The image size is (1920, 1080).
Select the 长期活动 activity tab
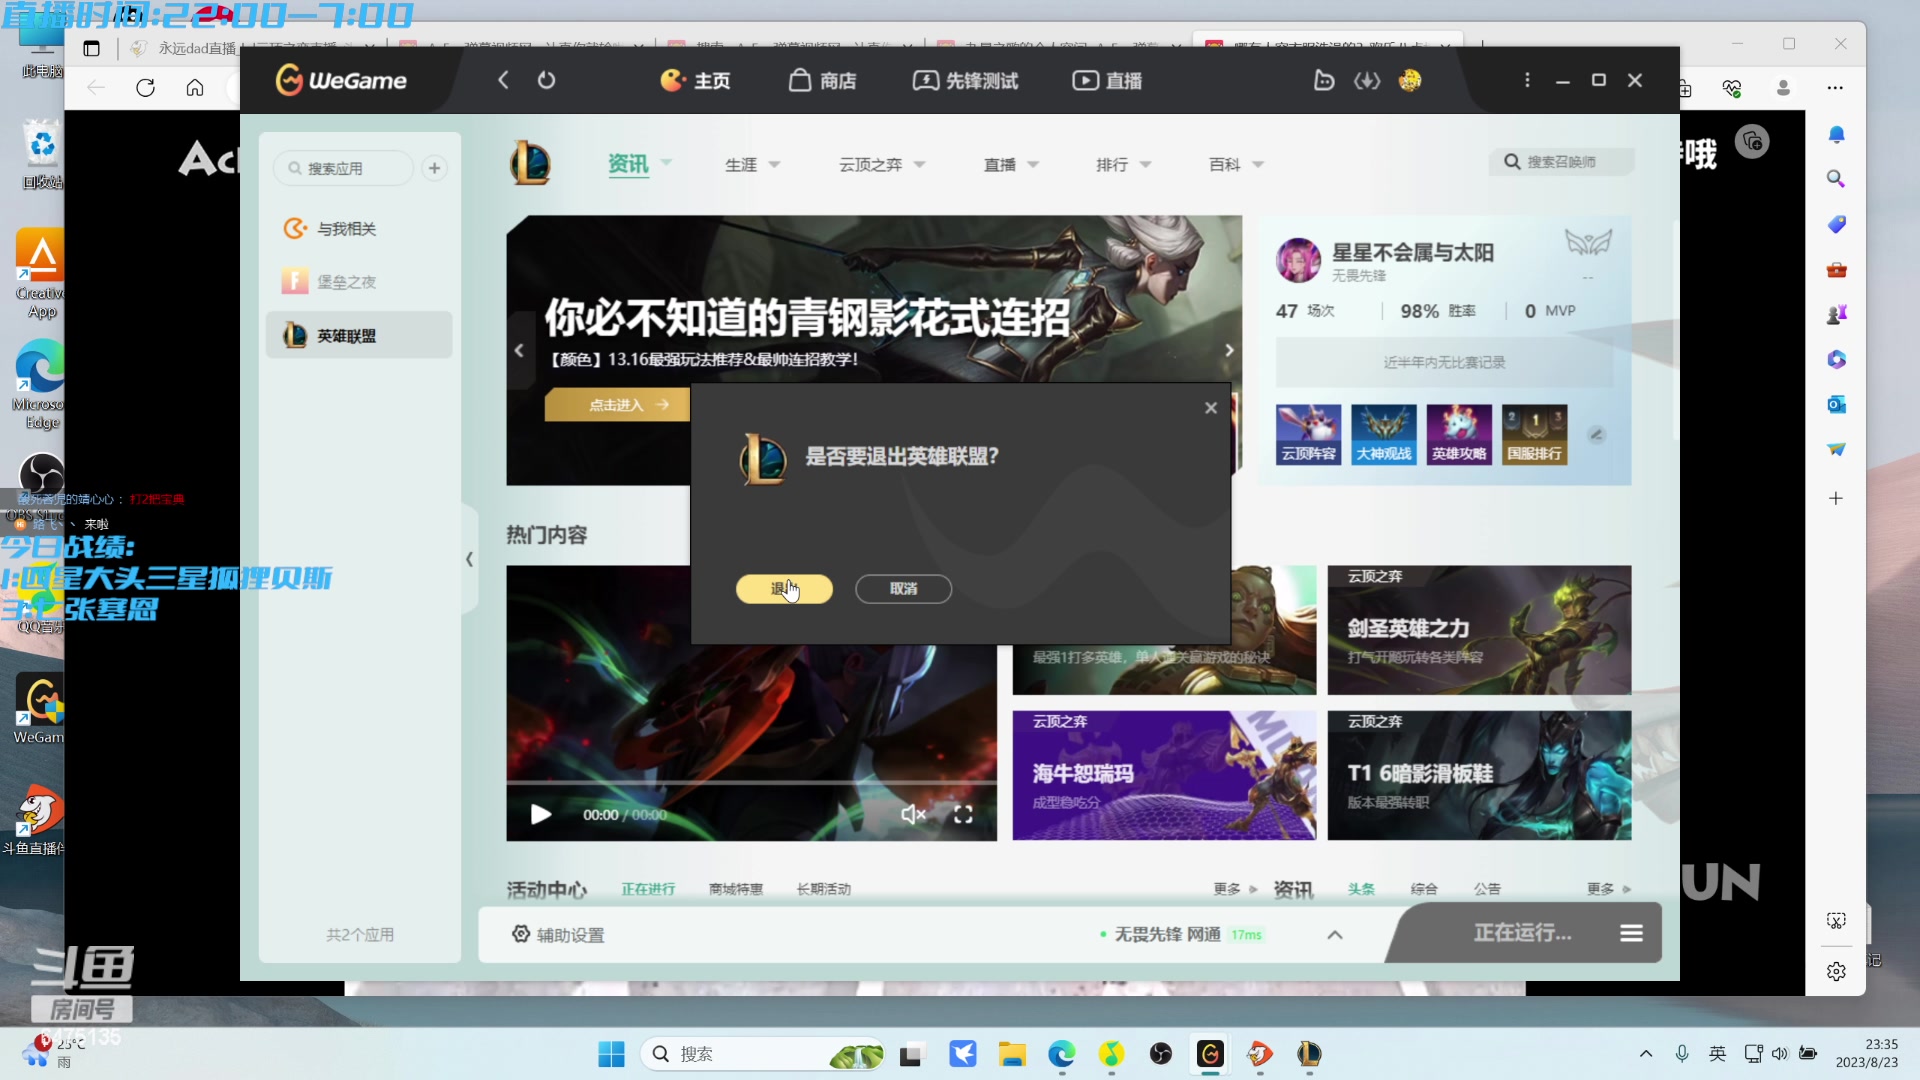[823, 889]
